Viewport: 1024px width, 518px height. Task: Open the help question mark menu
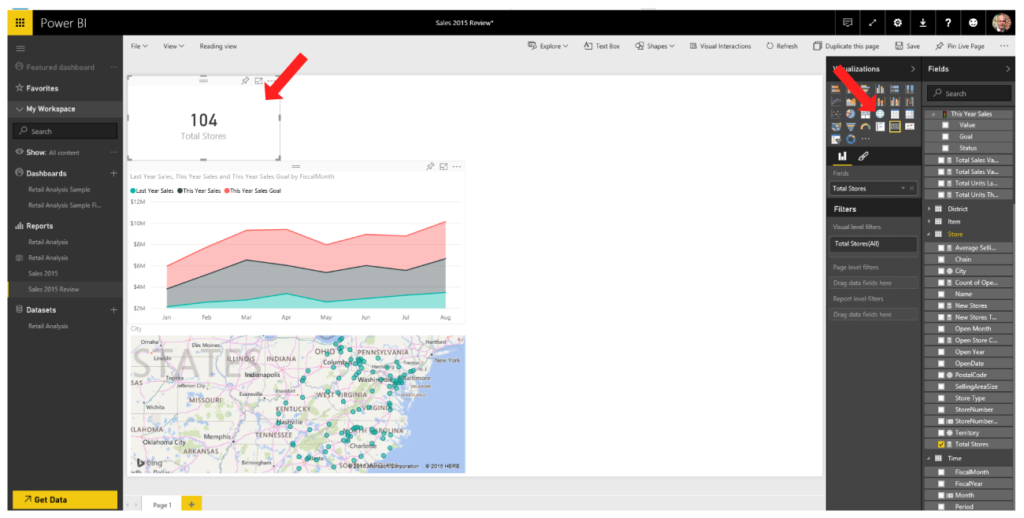[x=948, y=23]
